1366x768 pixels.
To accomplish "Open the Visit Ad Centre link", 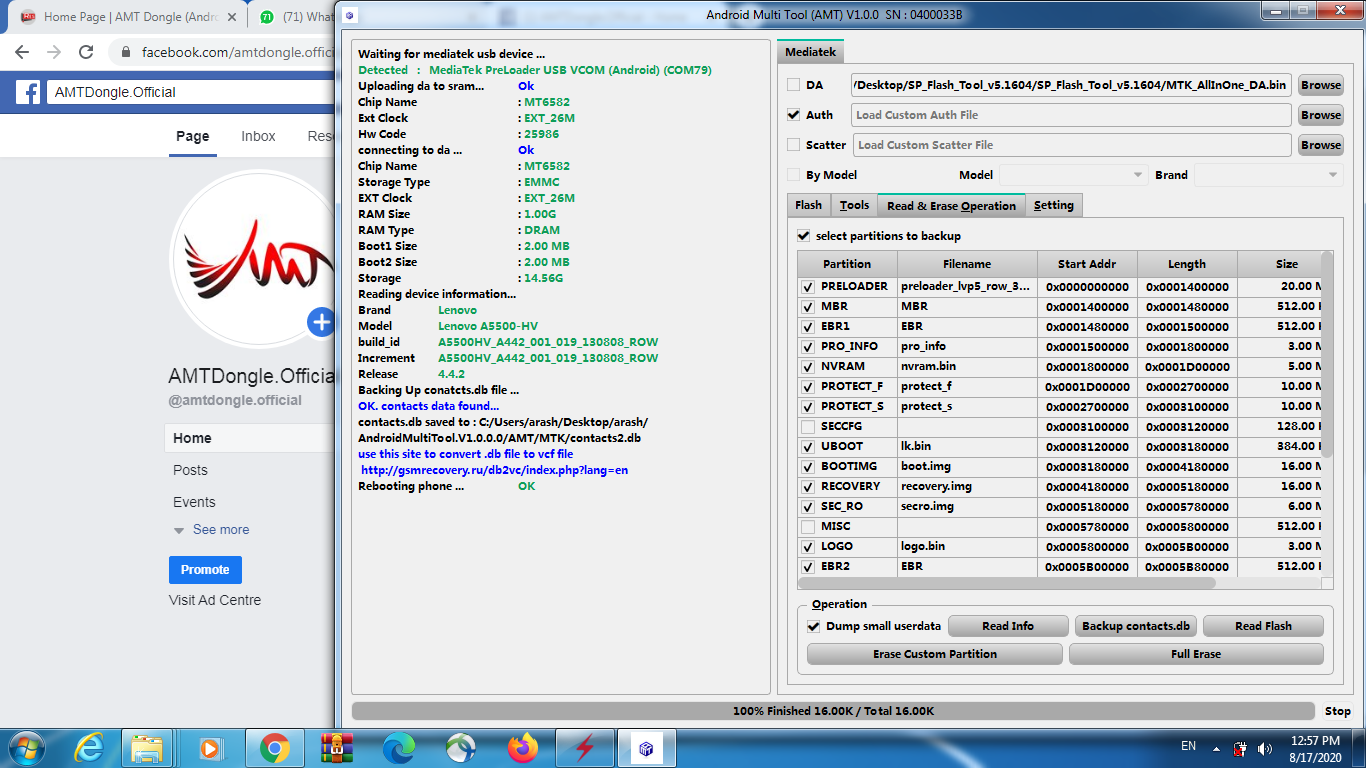I will [215, 600].
